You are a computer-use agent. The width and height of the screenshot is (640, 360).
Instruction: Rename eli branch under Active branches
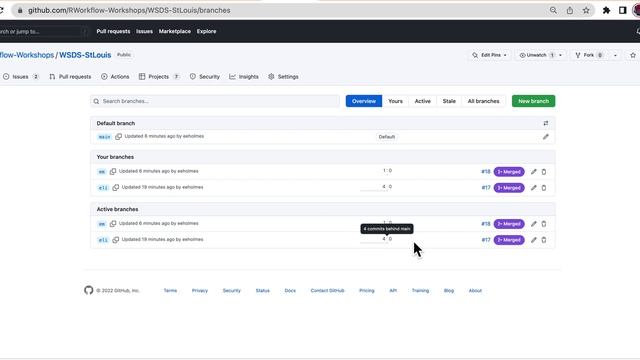pyautogui.click(x=533, y=240)
